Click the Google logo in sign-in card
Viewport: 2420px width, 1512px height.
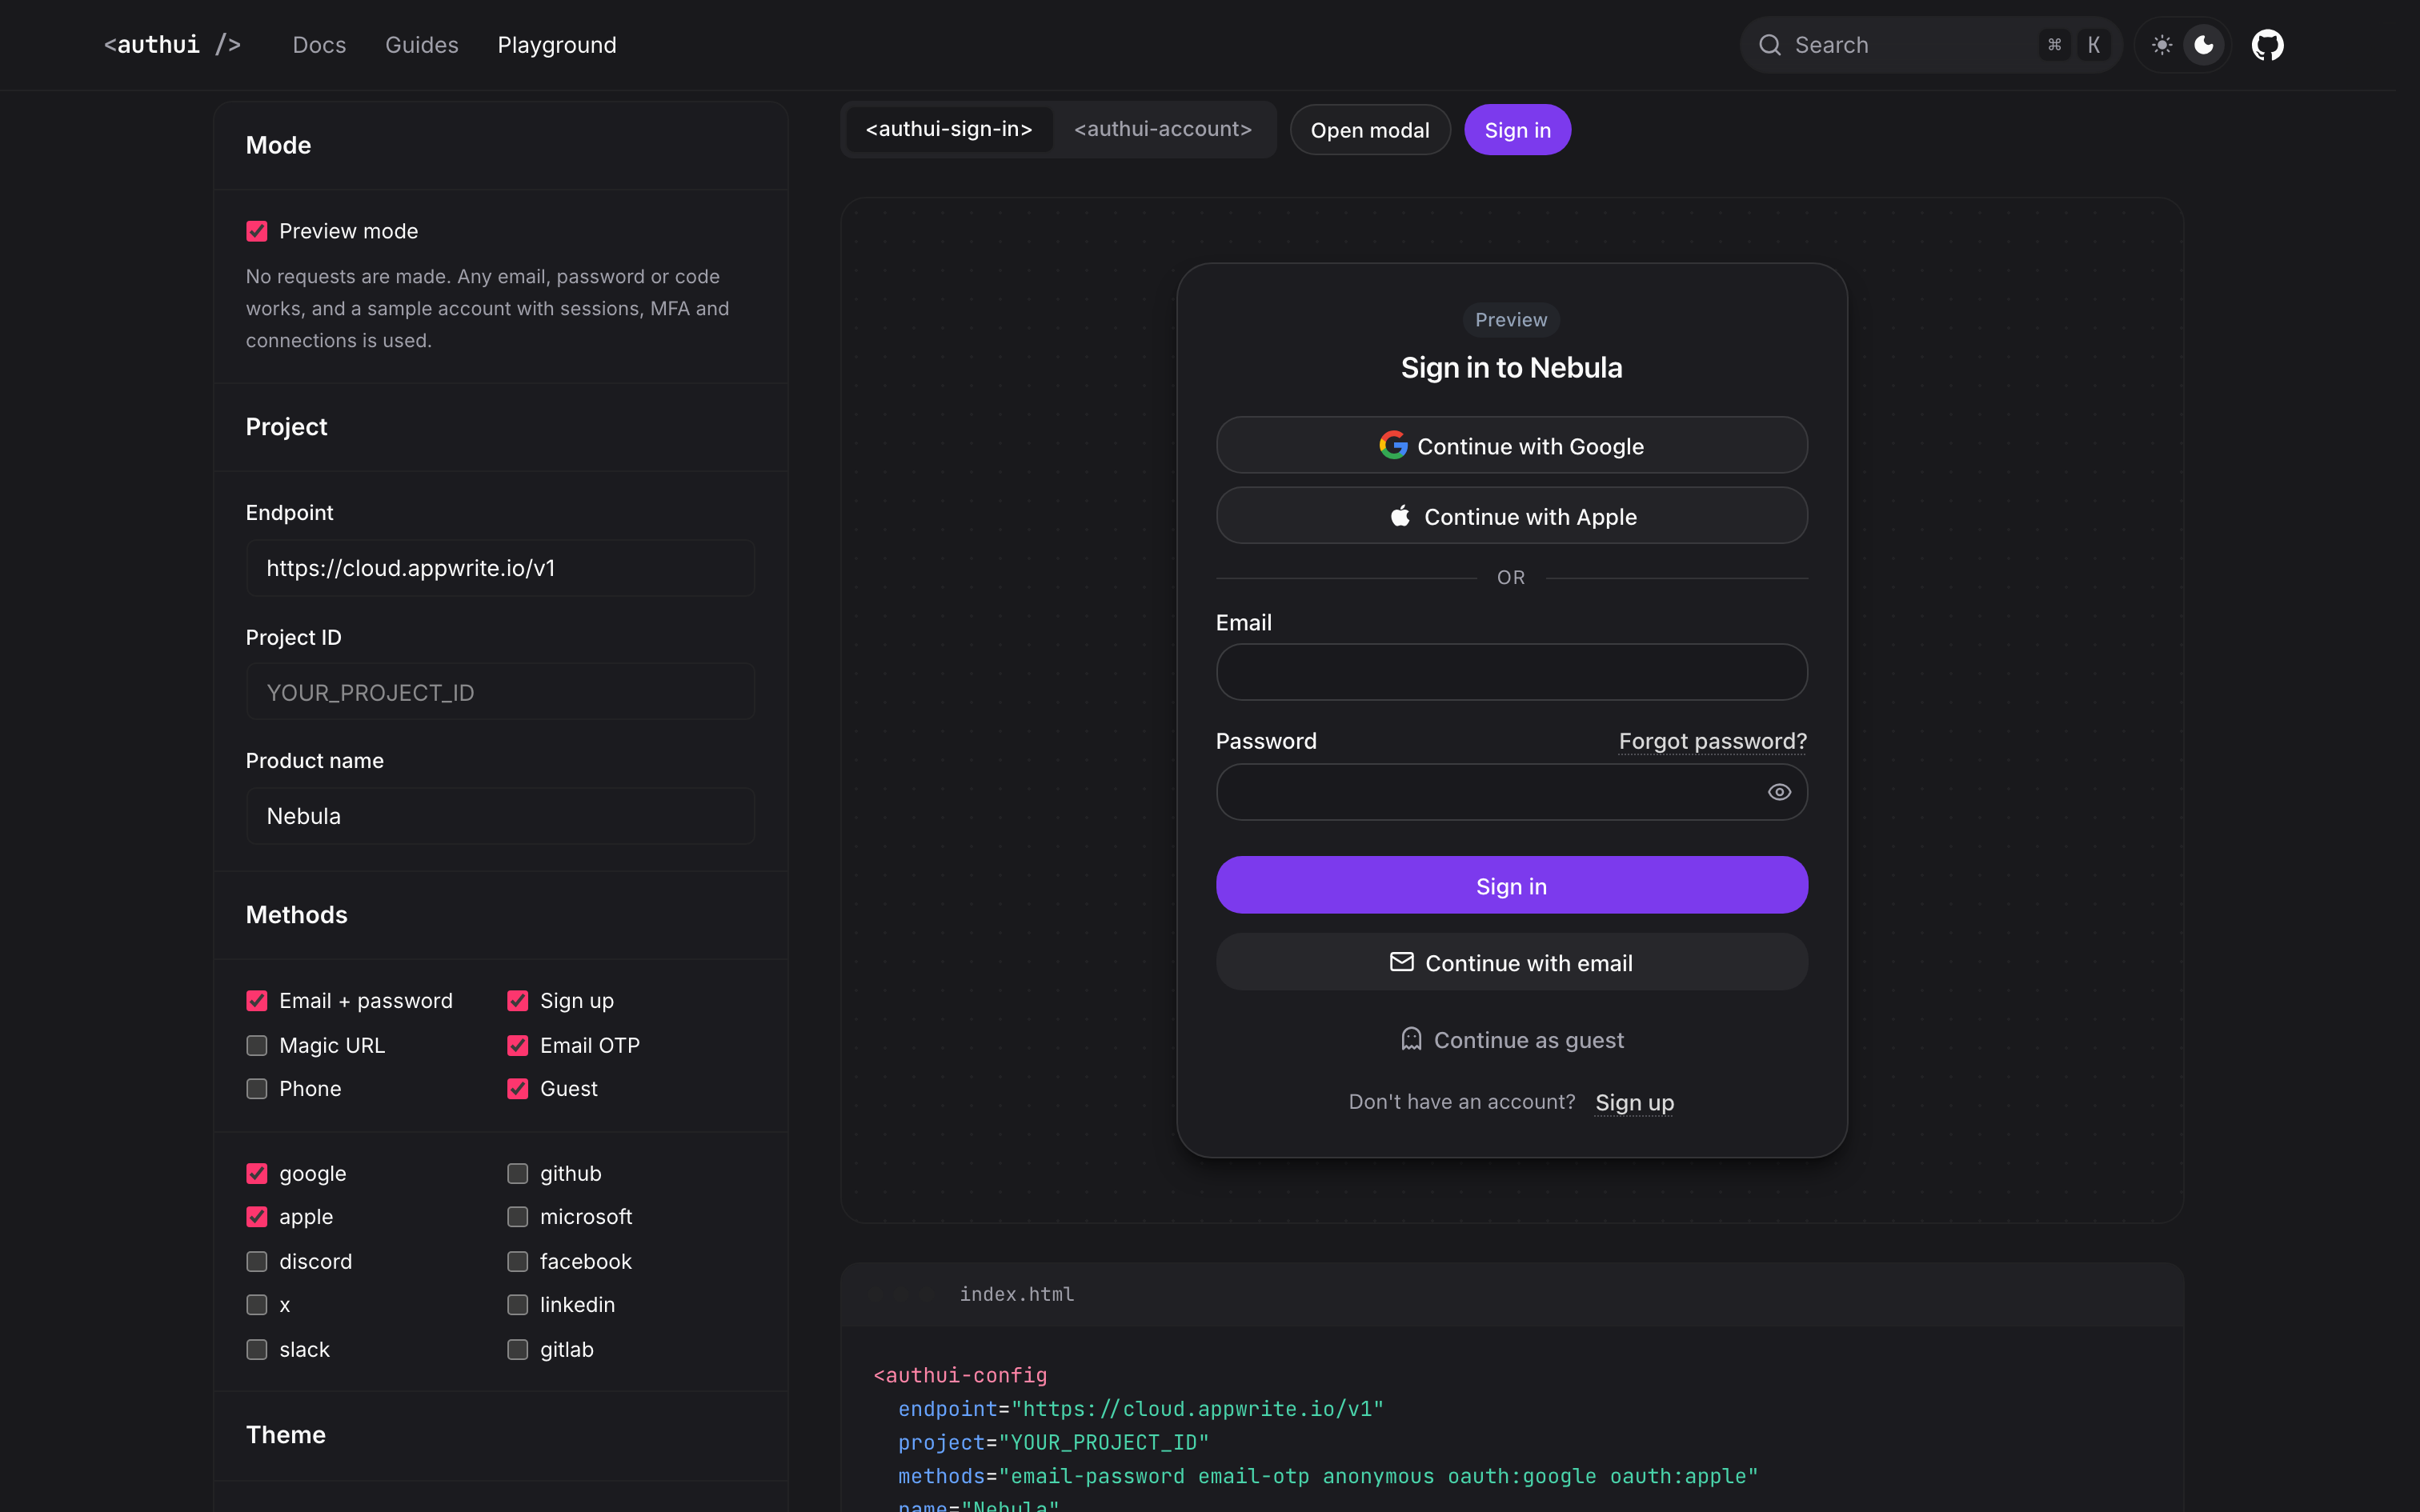(x=1393, y=445)
